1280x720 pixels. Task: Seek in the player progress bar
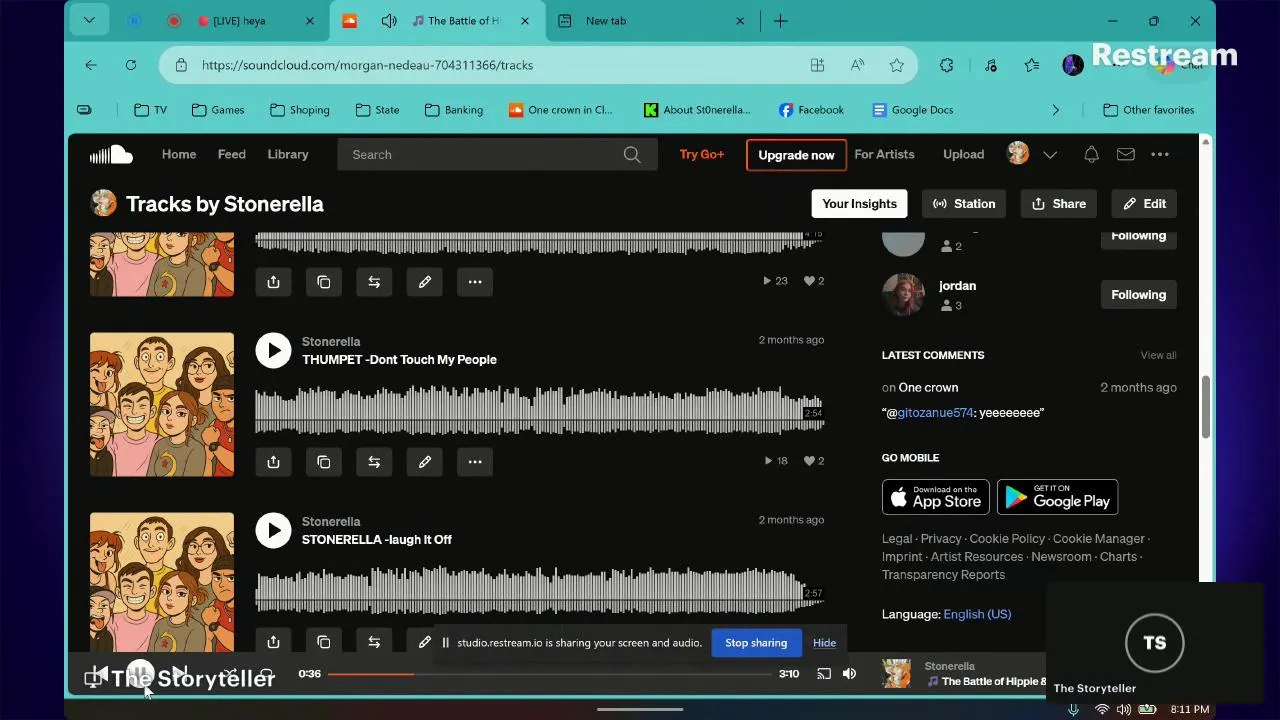point(550,674)
